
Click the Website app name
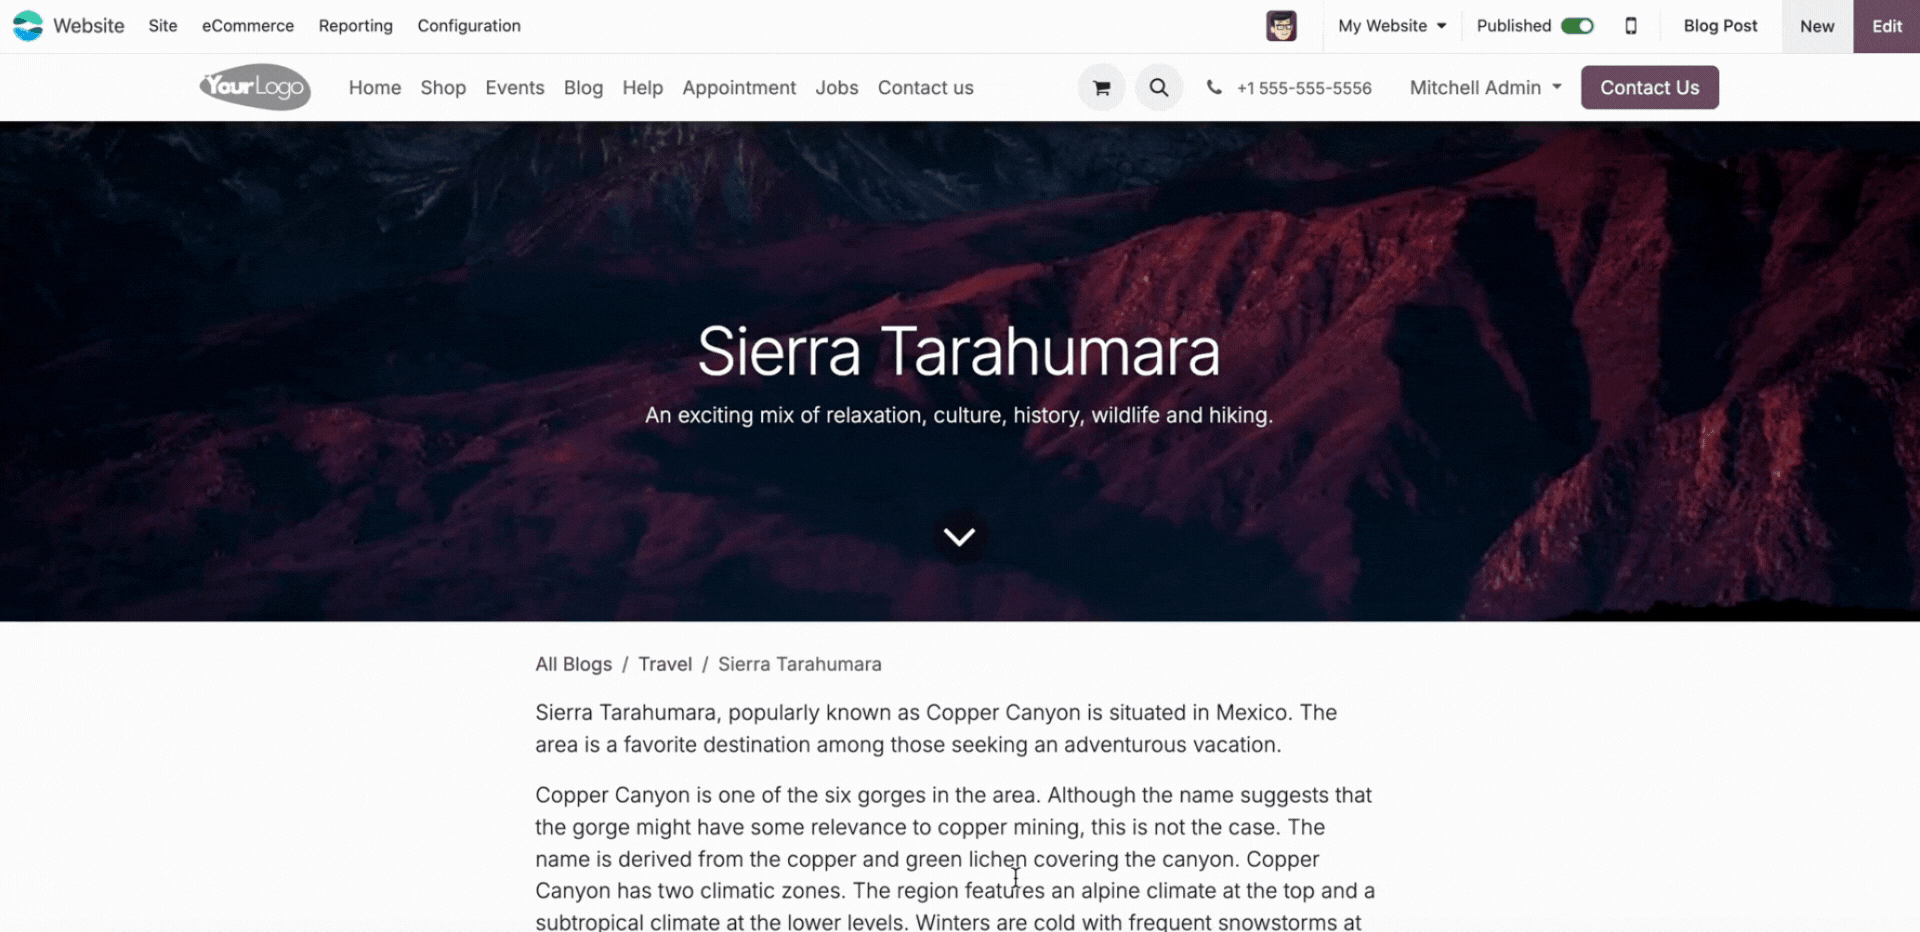[89, 26]
